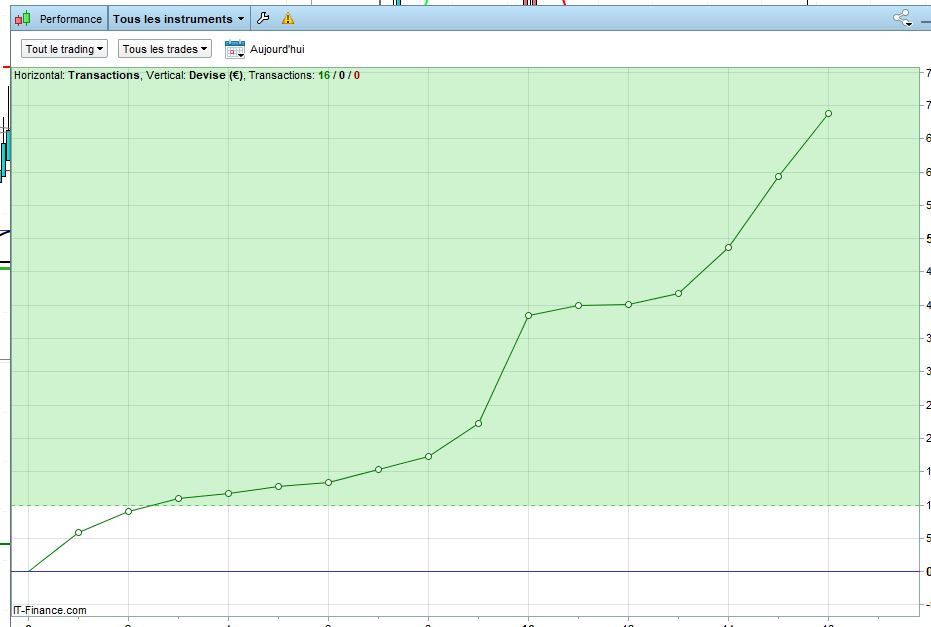Open the wrench settings icon
The height and width of the screenshot is (627, 931).
tap(263, 18)
